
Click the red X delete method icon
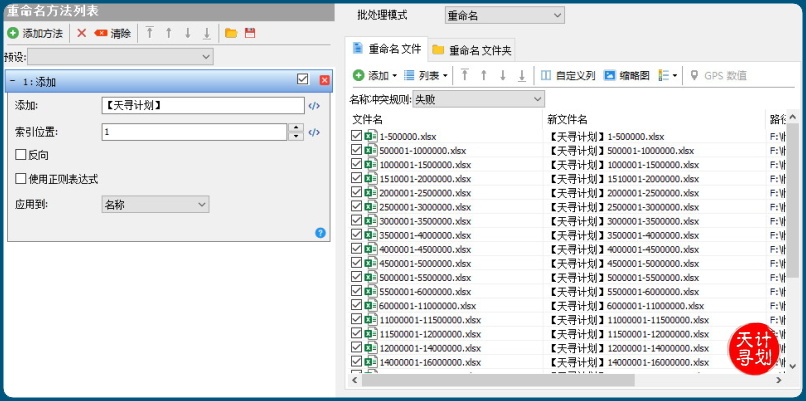coord(82,33)
